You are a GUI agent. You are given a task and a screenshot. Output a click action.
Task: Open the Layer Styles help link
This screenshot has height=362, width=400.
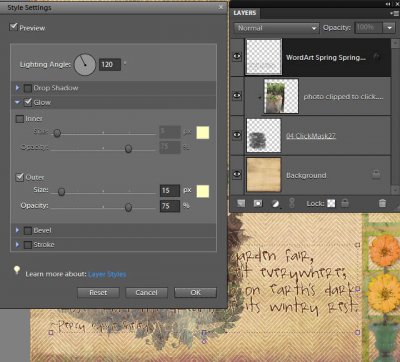coord(107,274)
